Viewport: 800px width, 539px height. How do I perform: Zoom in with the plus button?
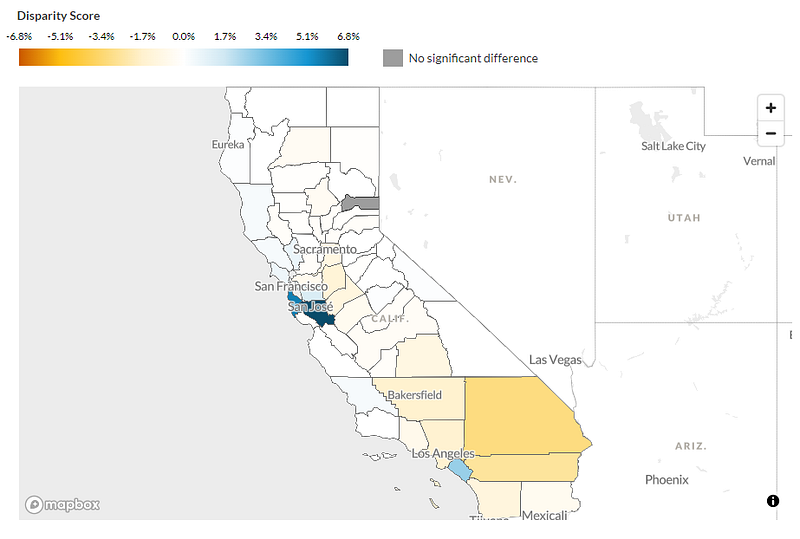click(x=770, y=108)
